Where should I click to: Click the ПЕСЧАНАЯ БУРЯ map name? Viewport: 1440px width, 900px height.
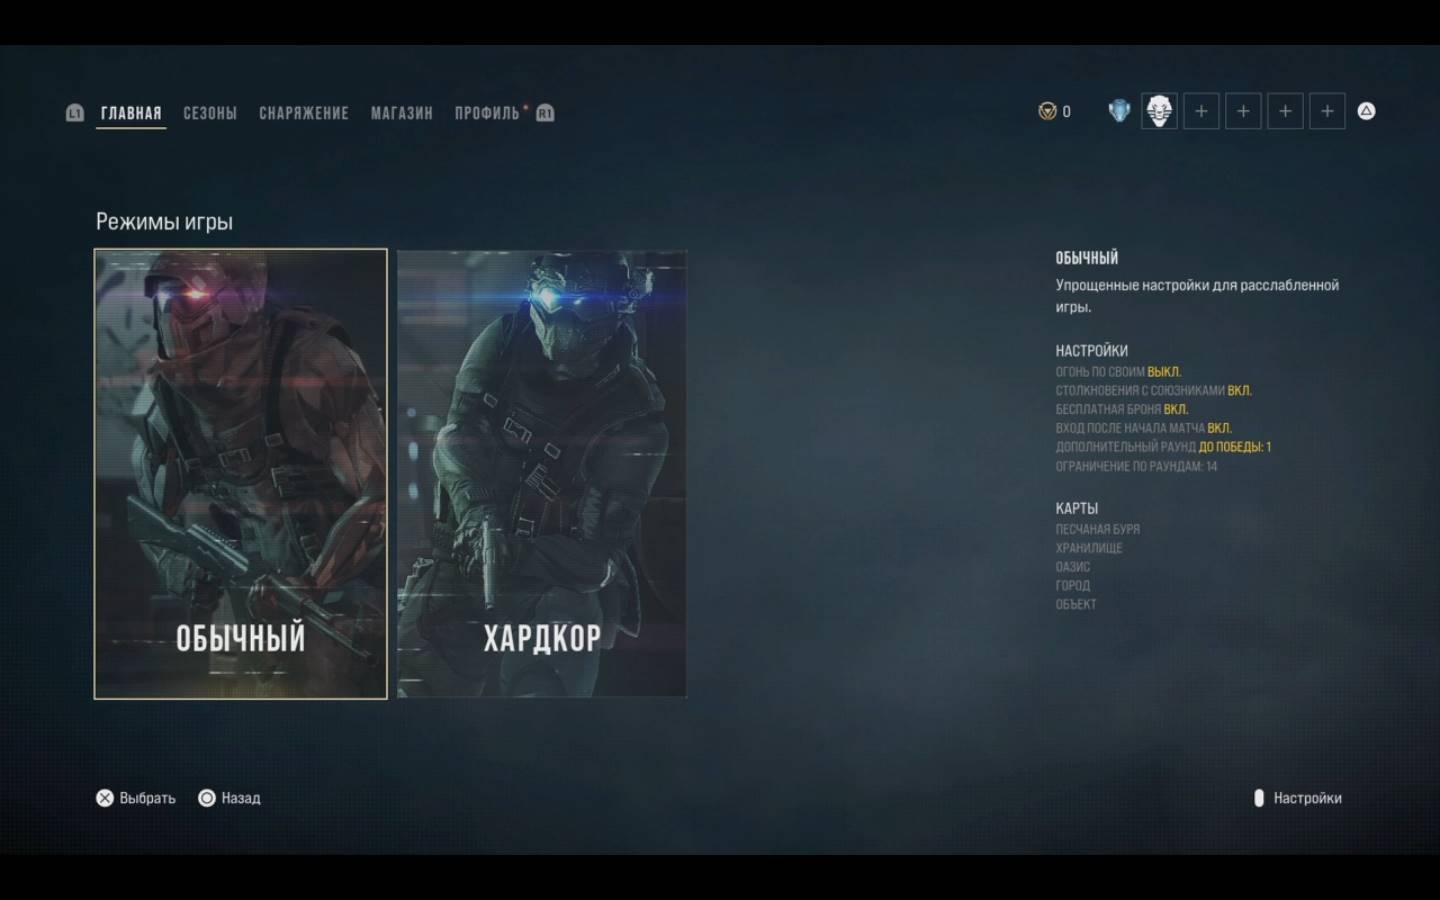(x=1098, y=529)
